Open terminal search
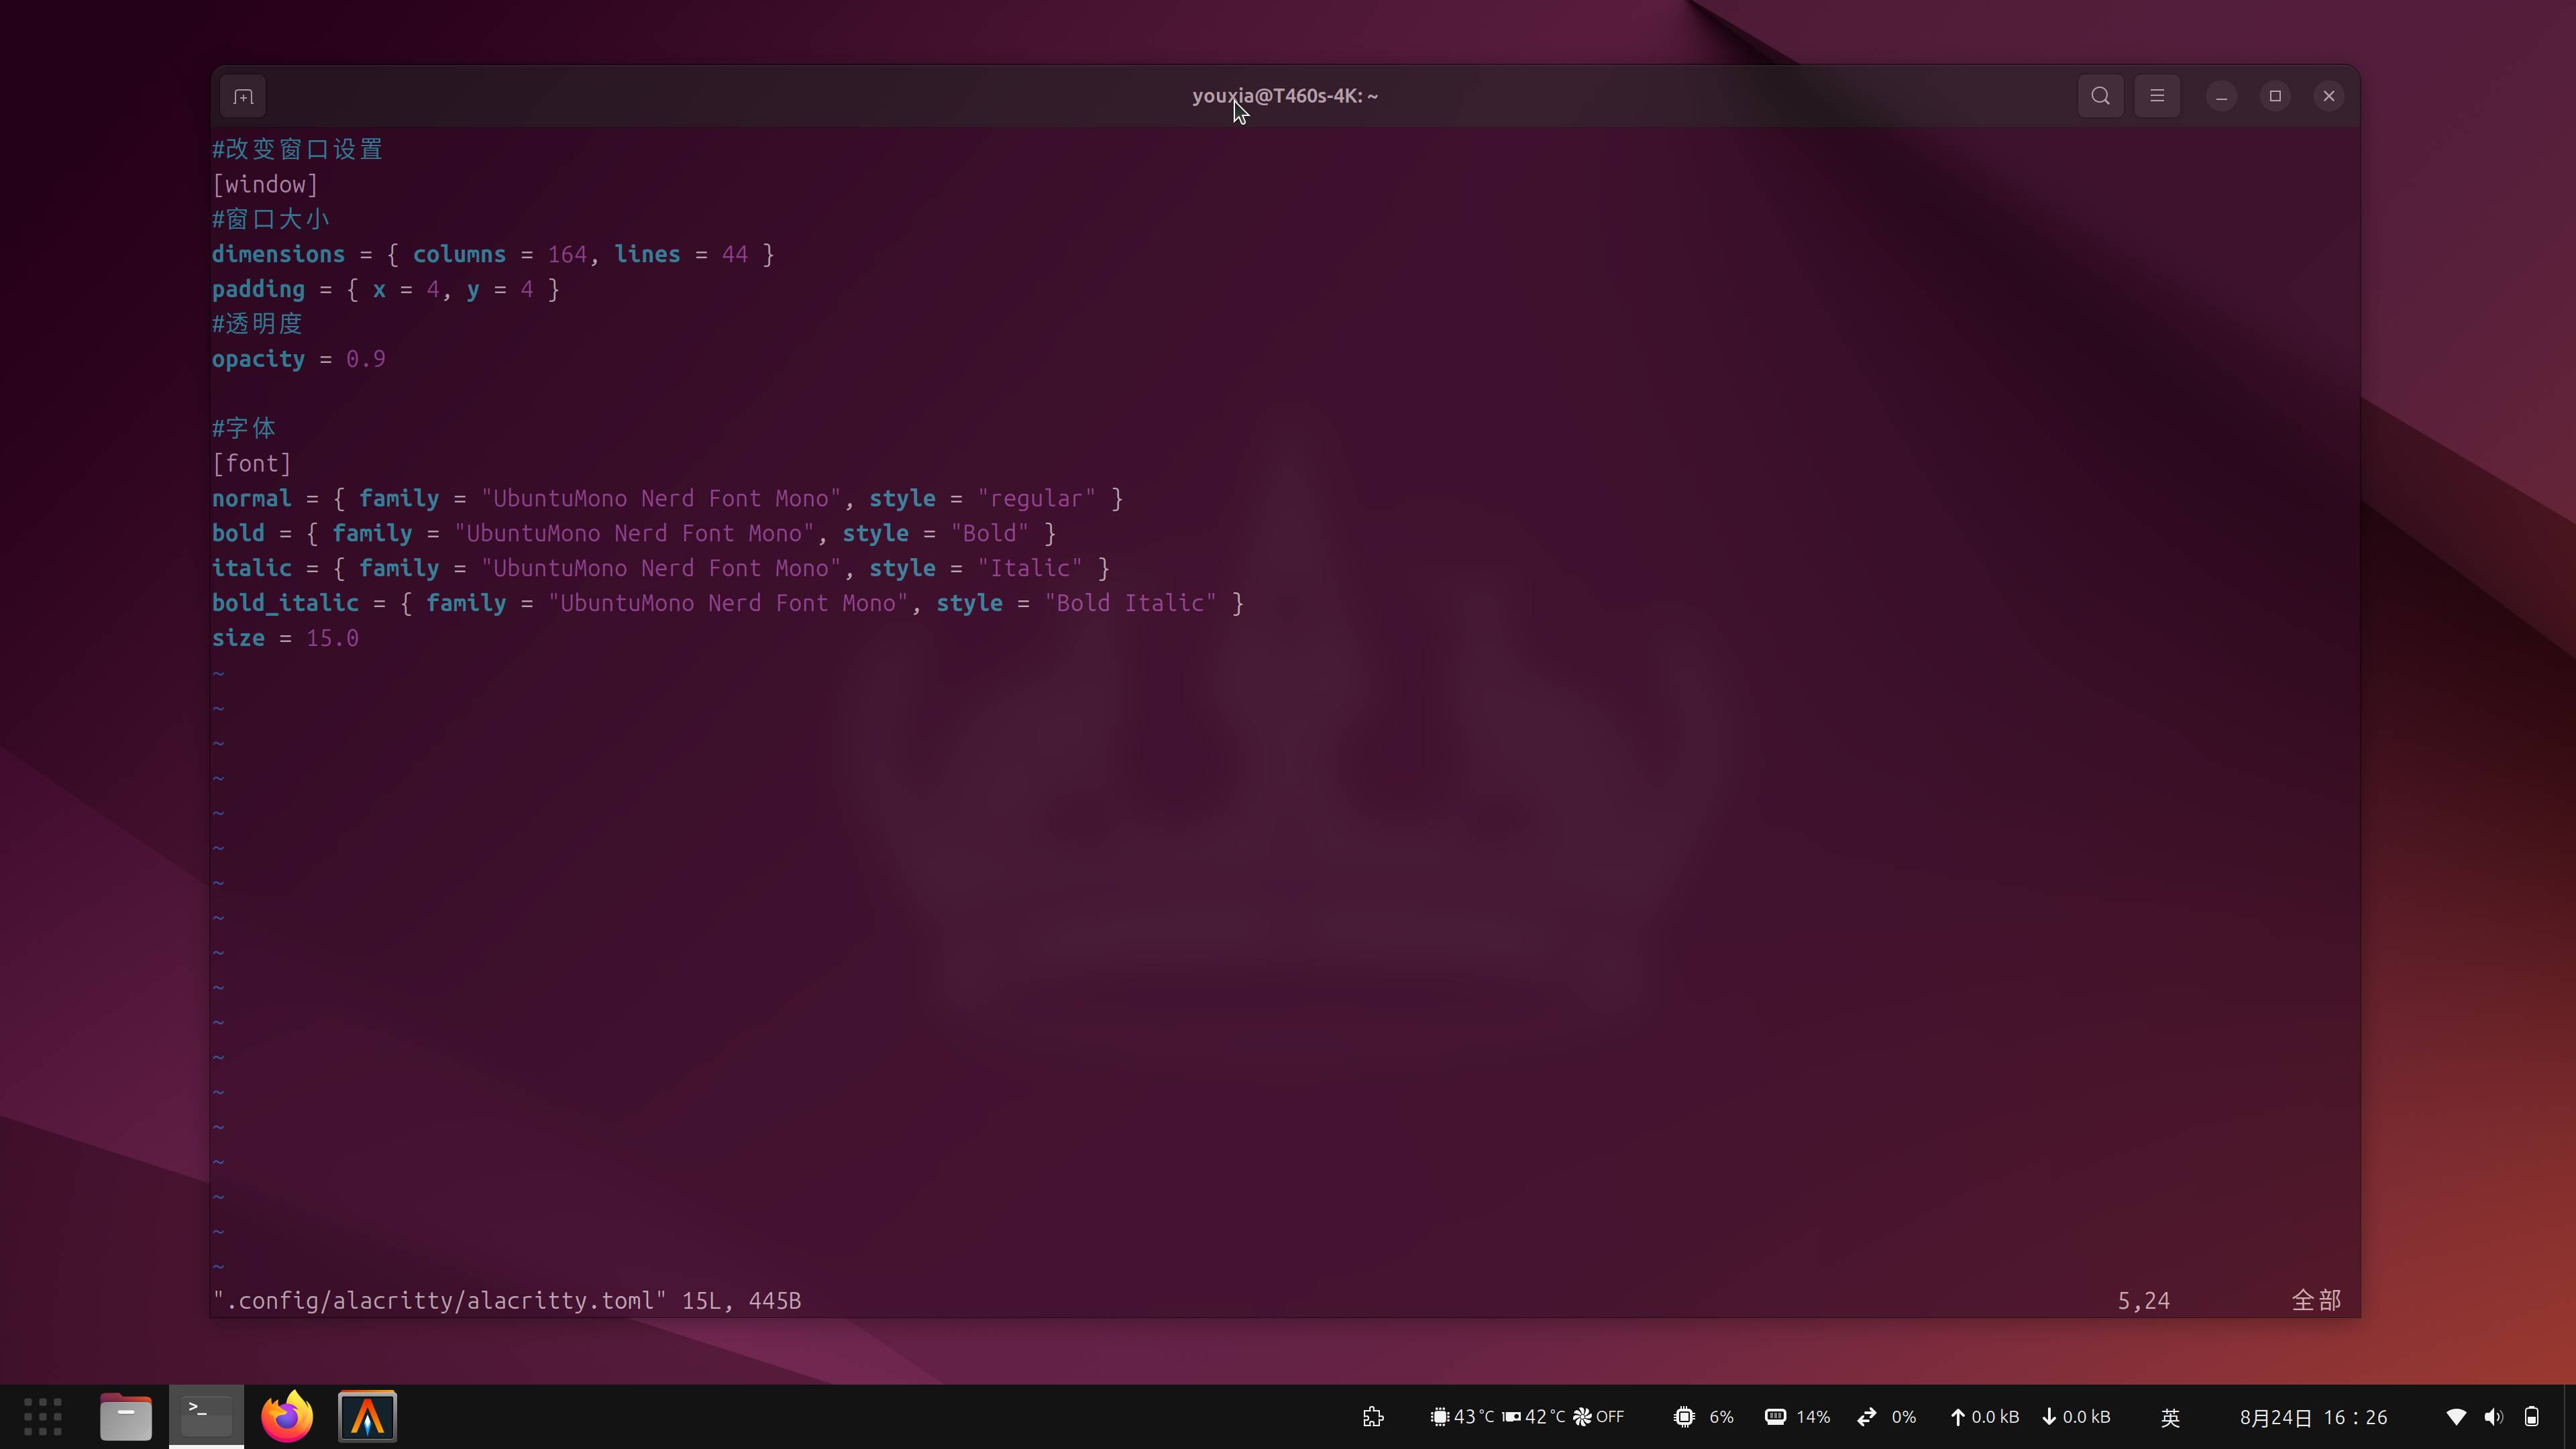The height and width of the screenshot is (1449, 2576). pyautogui.click(x=2100, y=96)
